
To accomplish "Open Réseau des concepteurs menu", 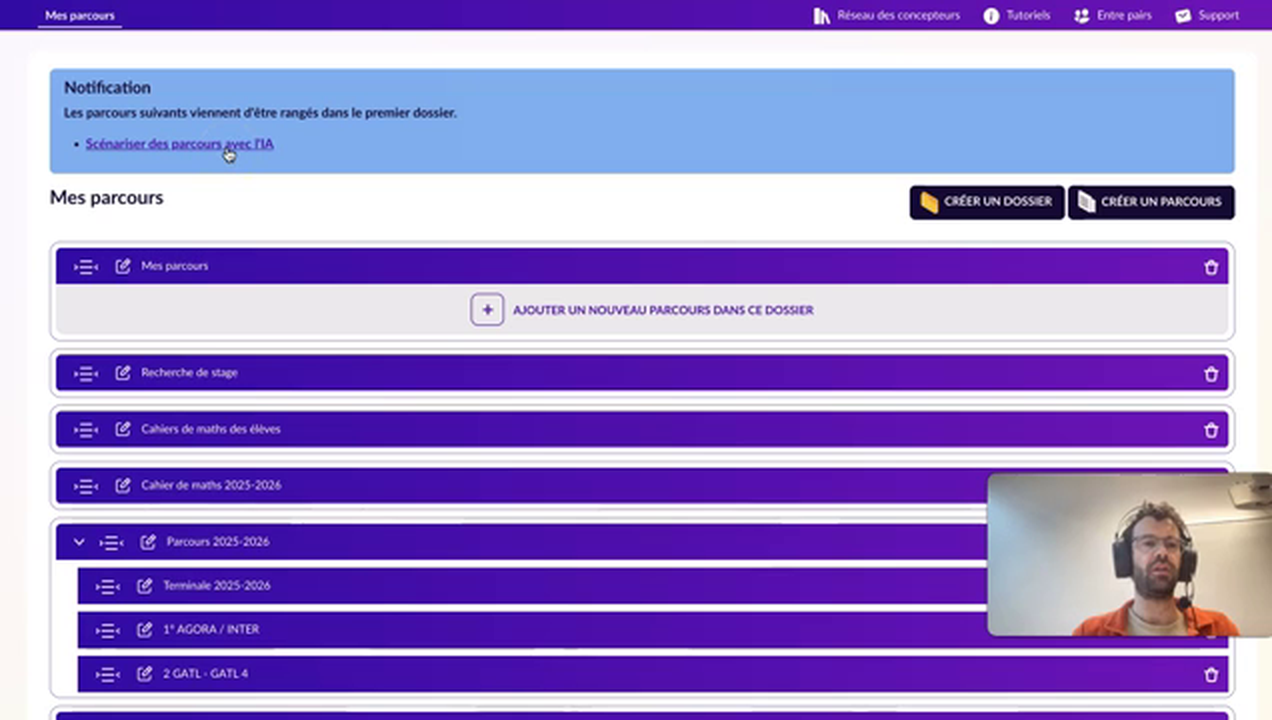I will pos(886,16).
